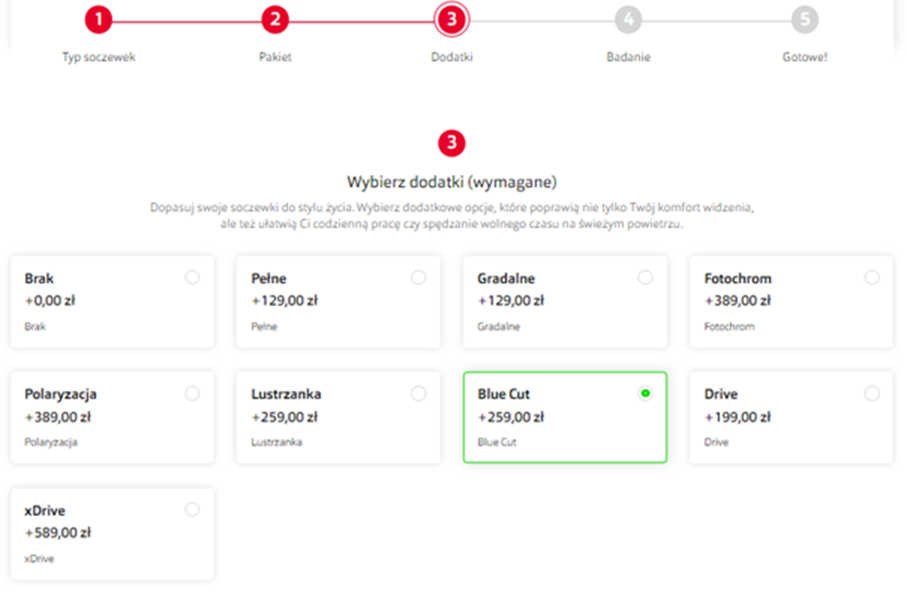Click the active step 3 circle
Screen dimensions: 907x595
tap(452, 19)
